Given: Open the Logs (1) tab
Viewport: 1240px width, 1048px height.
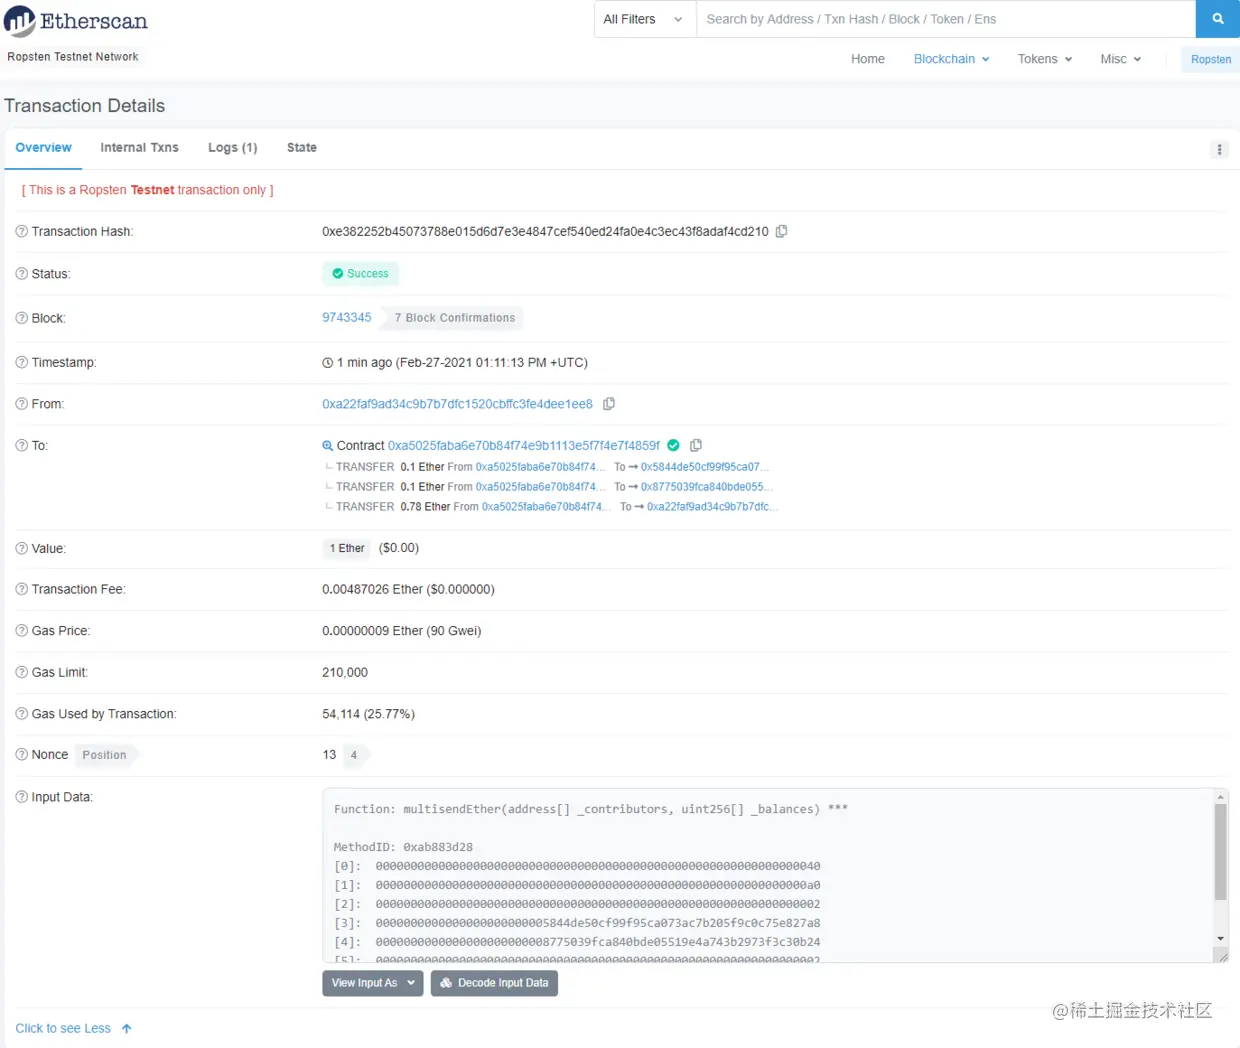Looking at the screenshot, I should (233, 148).
